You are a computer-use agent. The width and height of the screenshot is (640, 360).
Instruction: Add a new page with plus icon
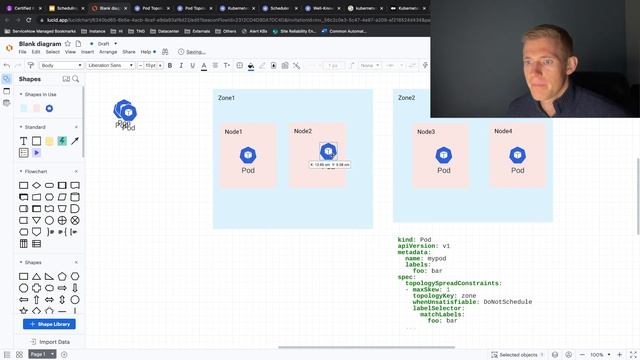tap(64, 355)
